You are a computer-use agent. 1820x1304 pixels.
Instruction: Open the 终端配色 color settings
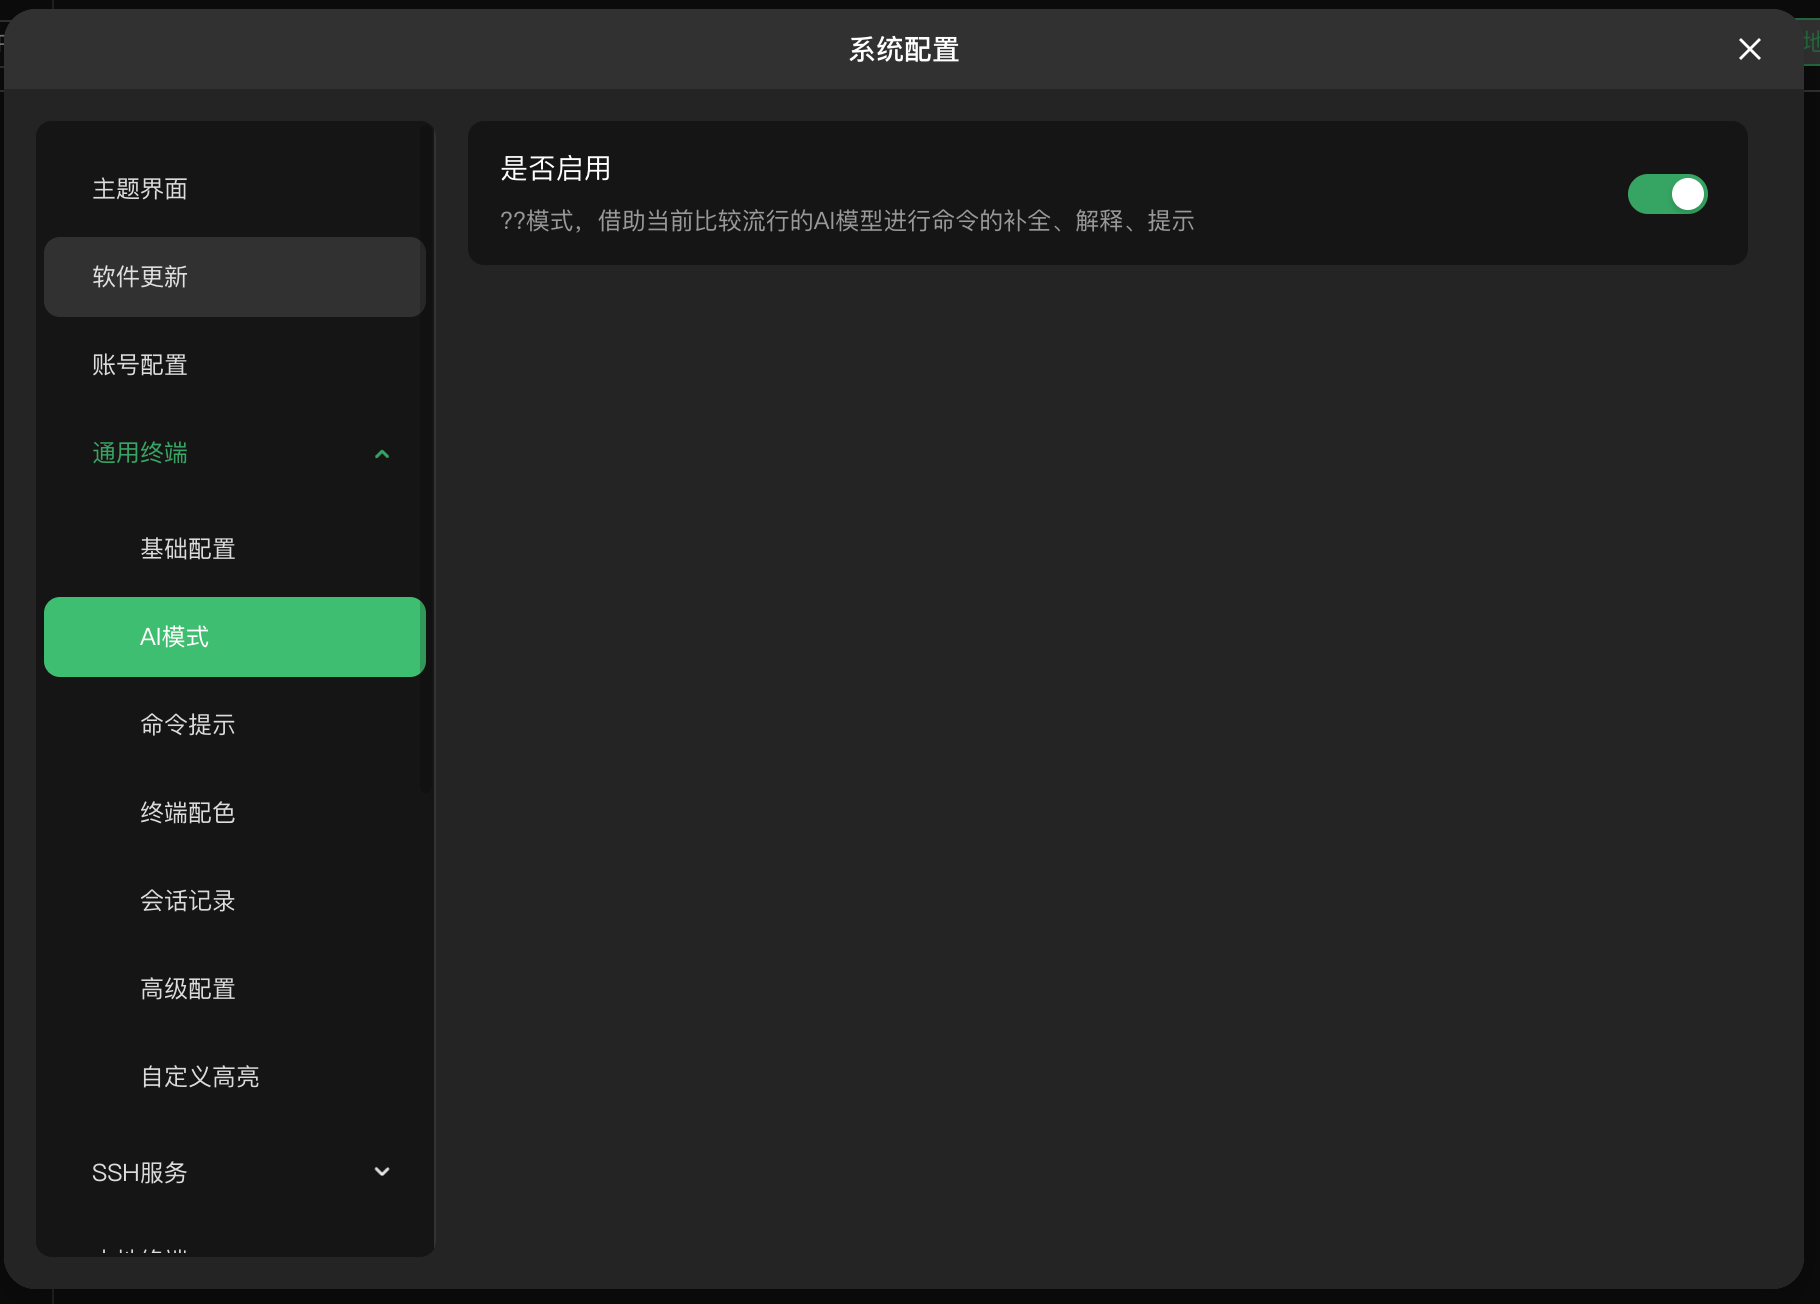pos(187,812)
